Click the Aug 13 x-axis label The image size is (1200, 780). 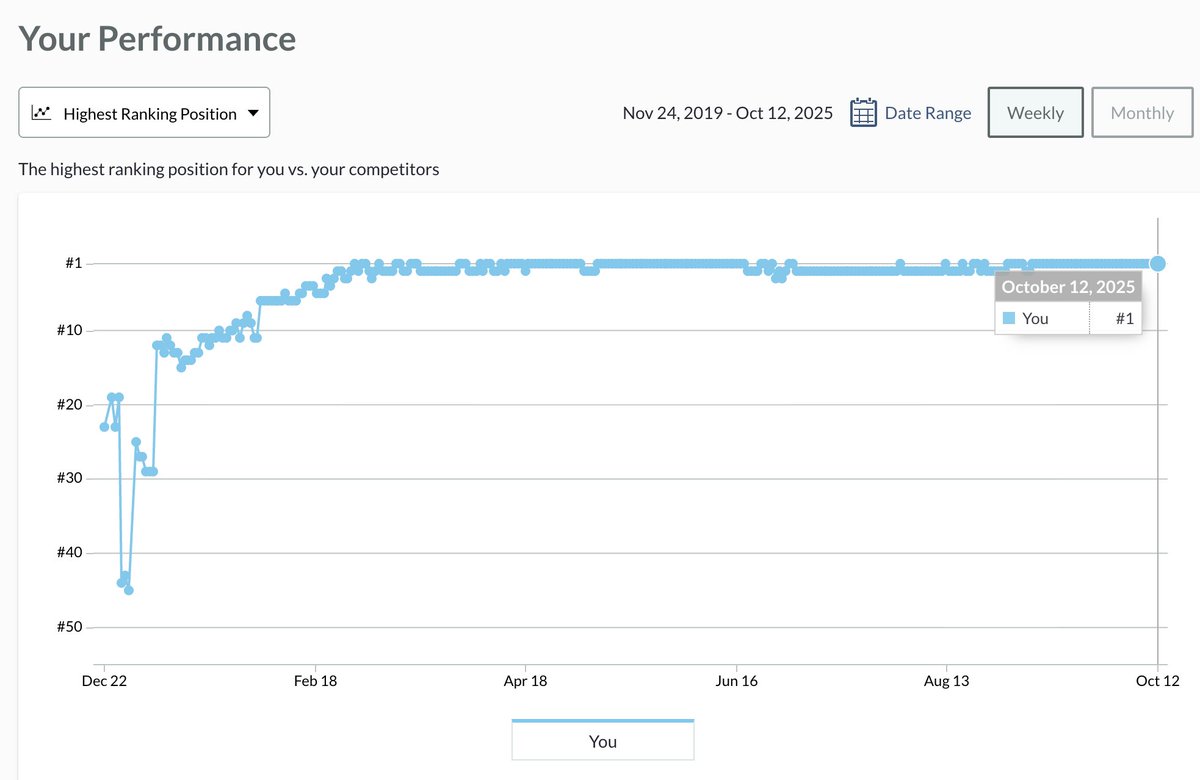pyautogui.click(x=947, y=681)
